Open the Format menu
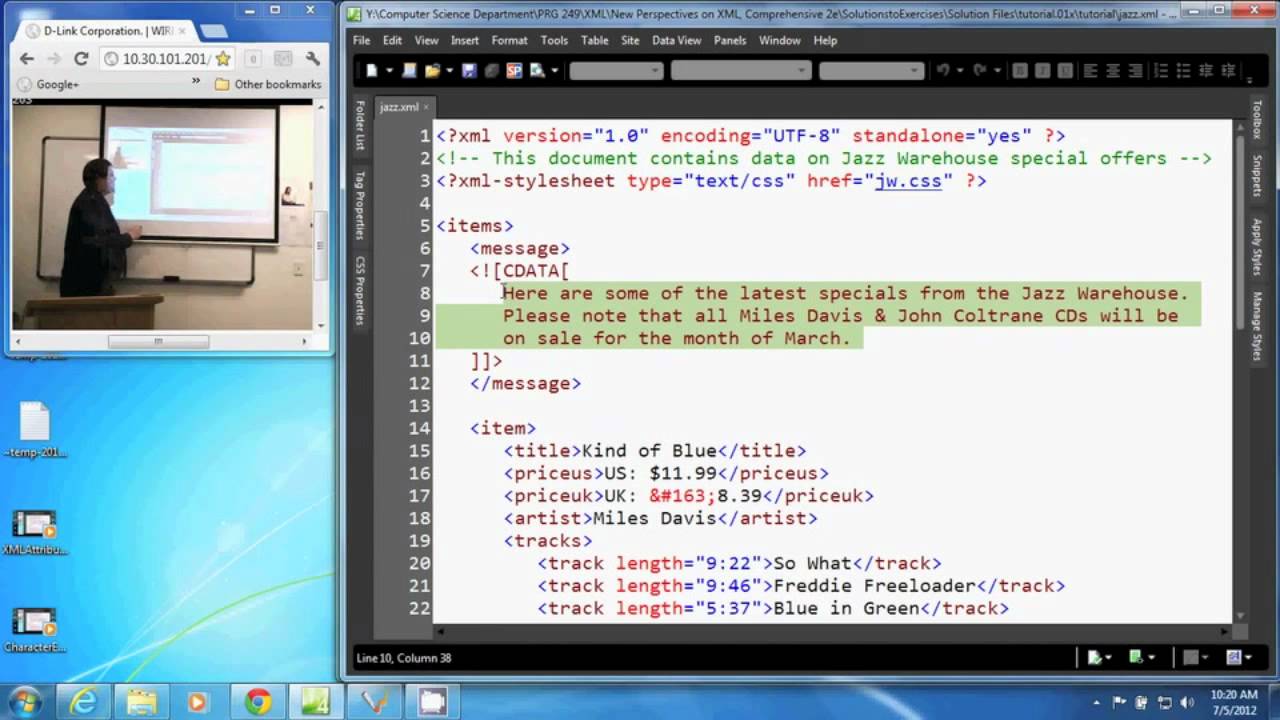The image size is (1280, 720). [509, 40]
